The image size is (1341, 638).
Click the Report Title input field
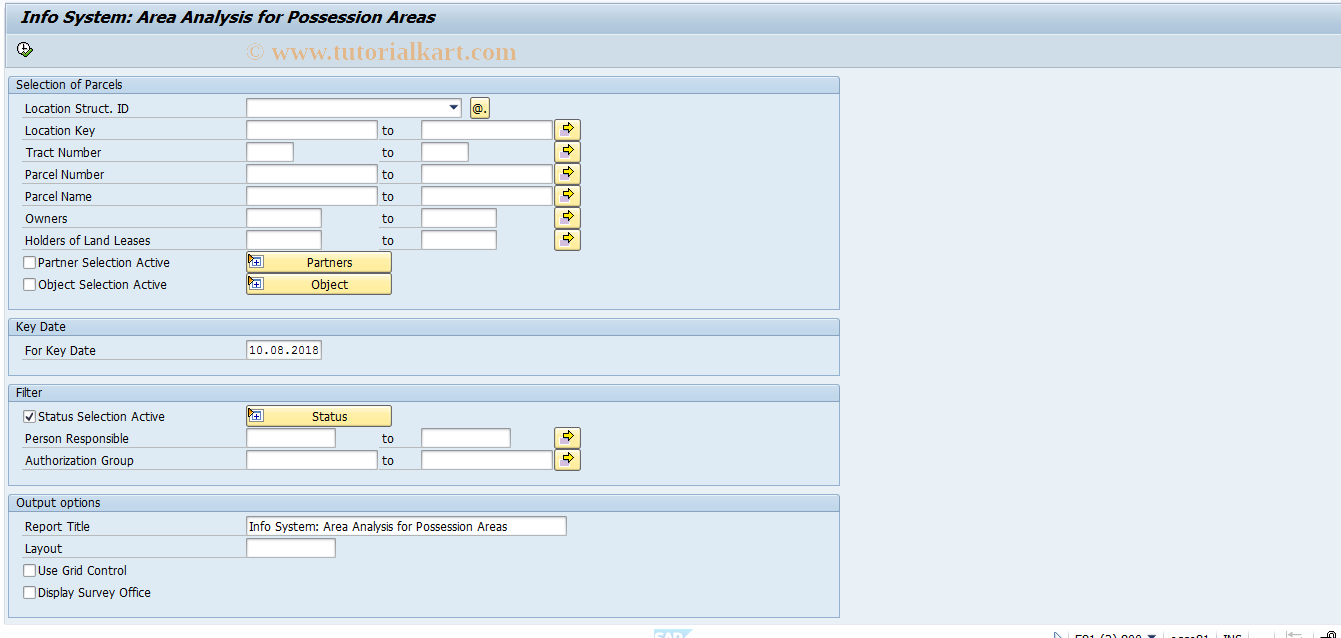[x=406, y=526]
